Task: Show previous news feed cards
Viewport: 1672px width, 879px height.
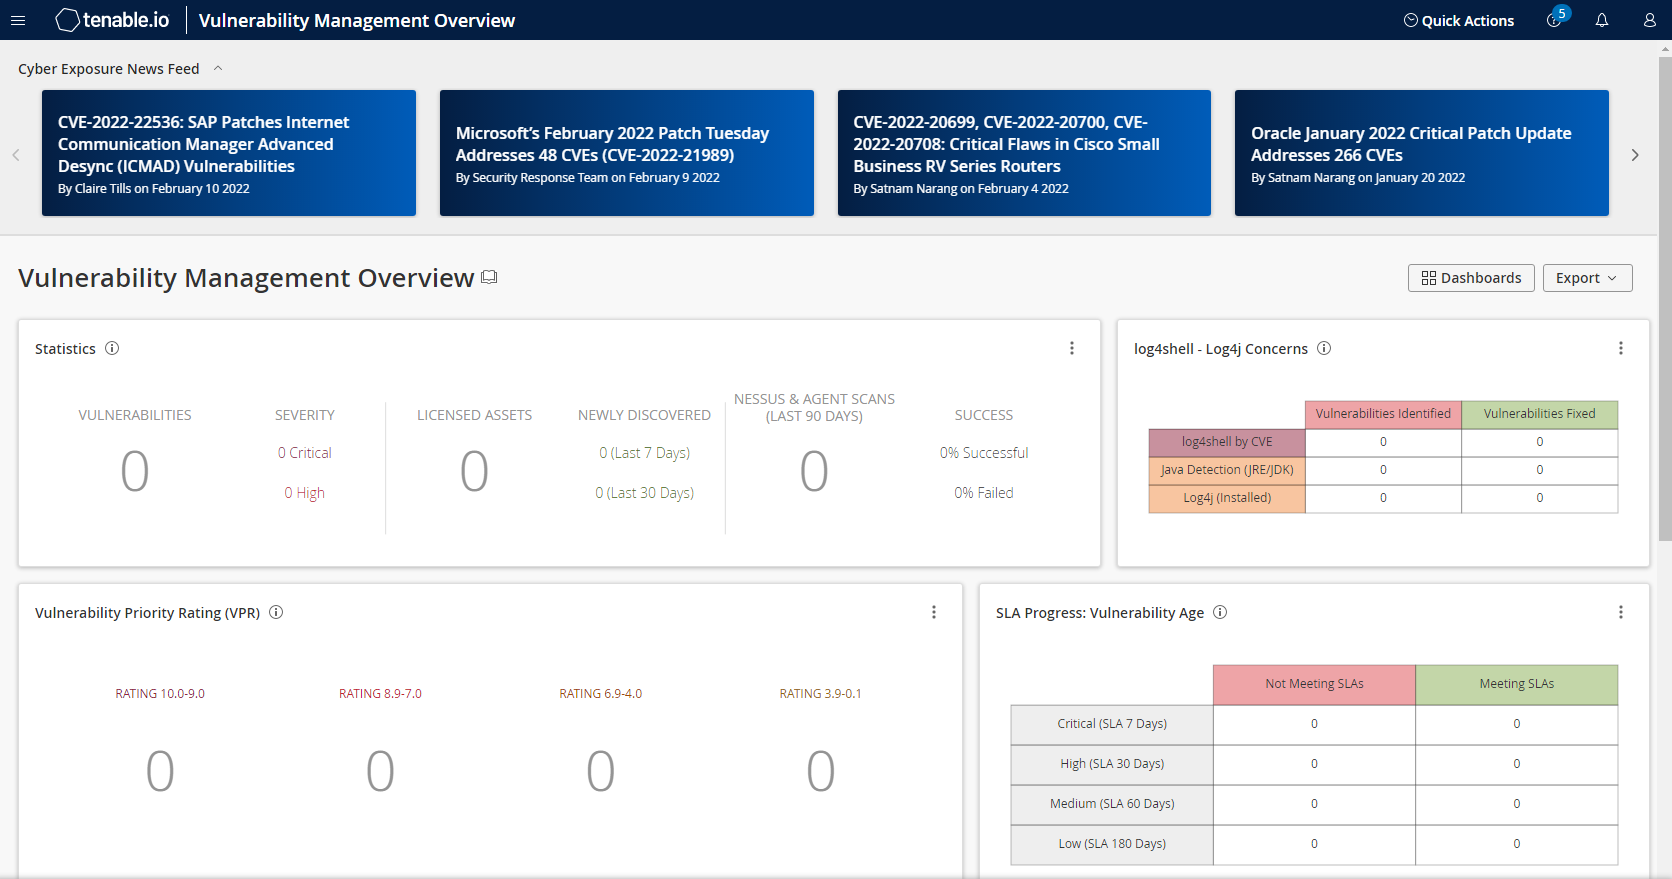Action: pos(16,155)
